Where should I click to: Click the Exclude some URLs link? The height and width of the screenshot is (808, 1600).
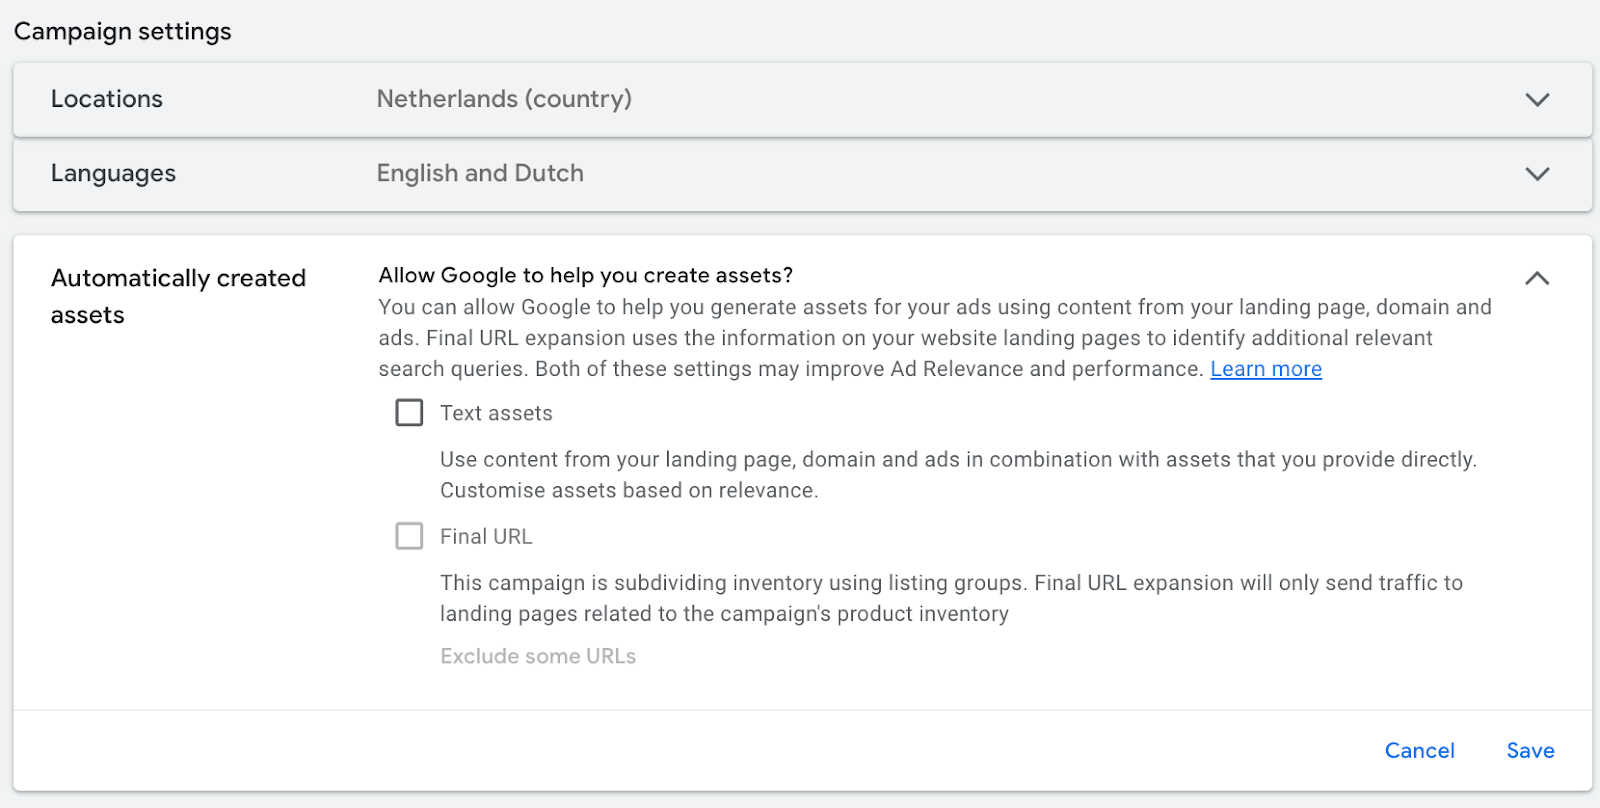click(538, 656)
